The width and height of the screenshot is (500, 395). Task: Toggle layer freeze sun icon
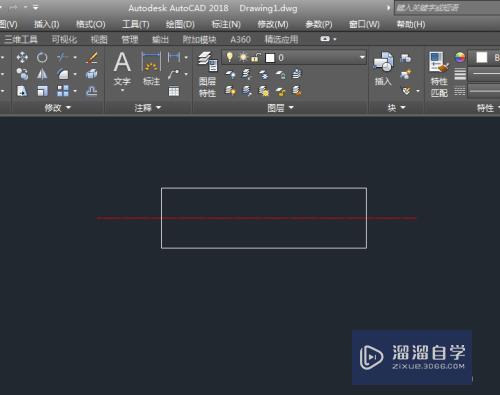[x=243, y=58]
